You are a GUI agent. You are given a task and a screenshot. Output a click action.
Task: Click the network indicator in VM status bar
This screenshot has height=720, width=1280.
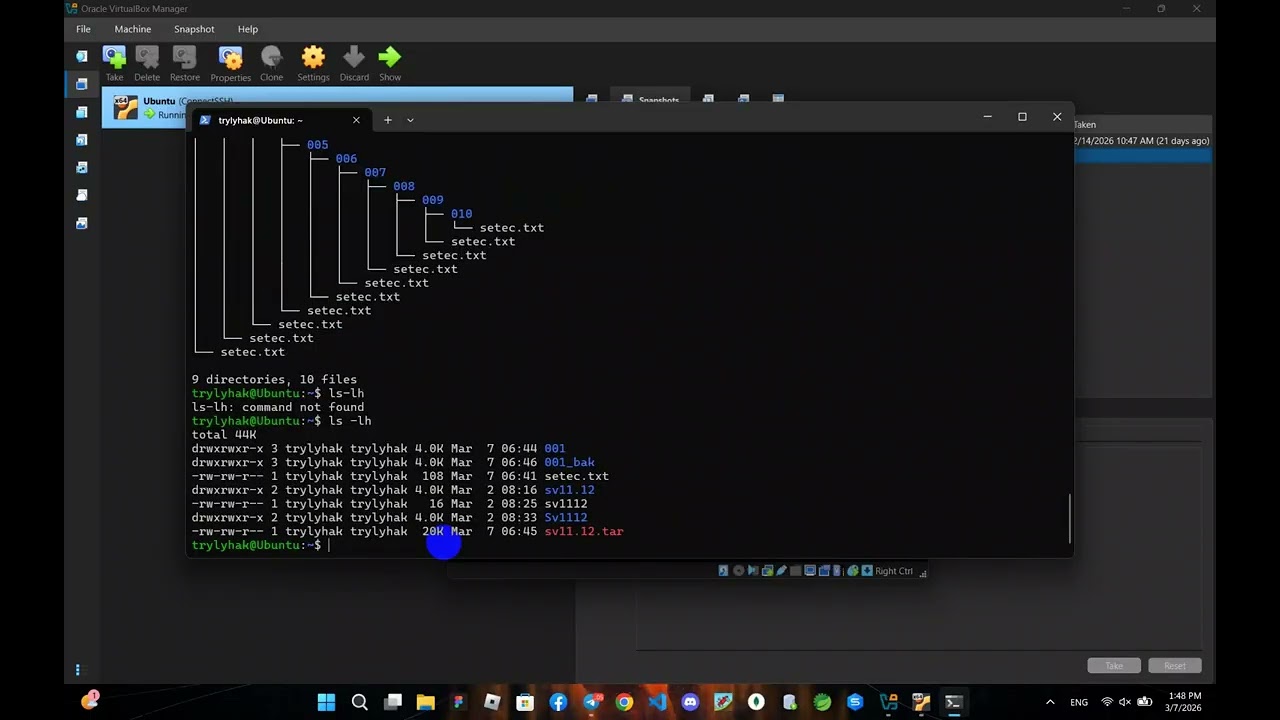tap(767, 571)
